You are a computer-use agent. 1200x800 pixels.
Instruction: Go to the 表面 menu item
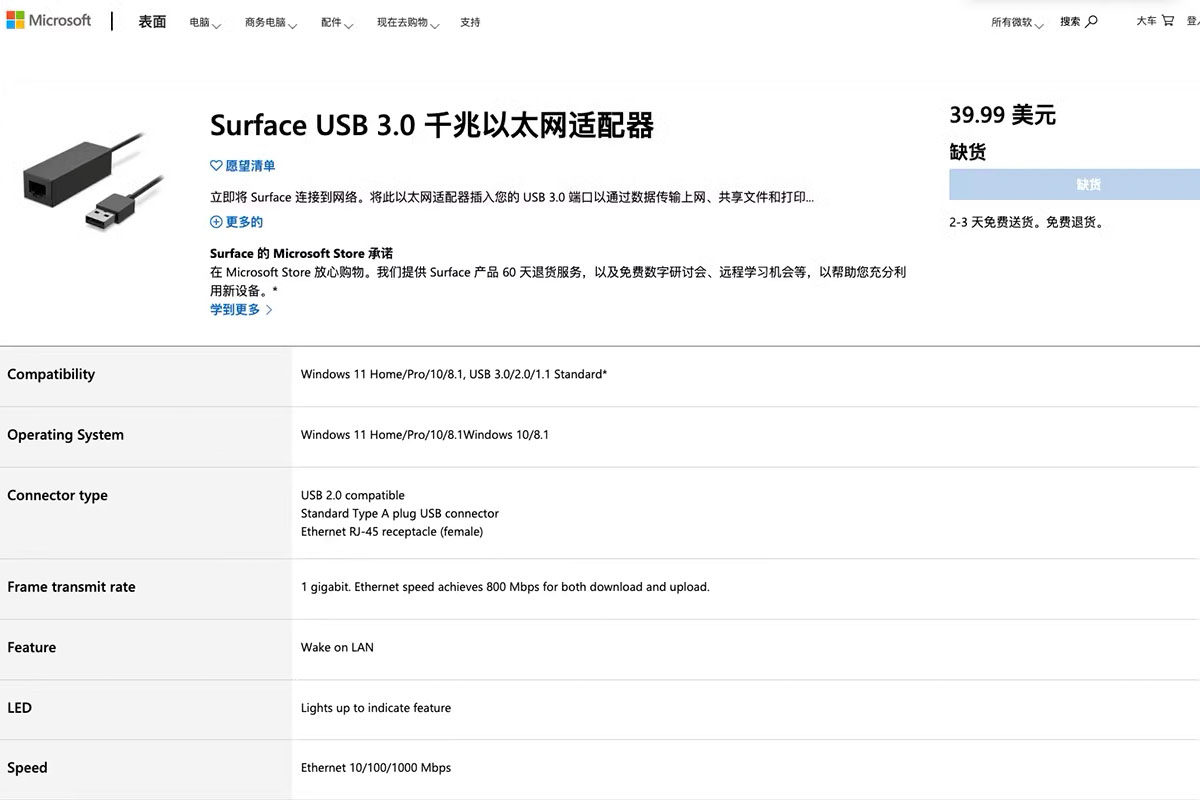click(x=152, y=22)
